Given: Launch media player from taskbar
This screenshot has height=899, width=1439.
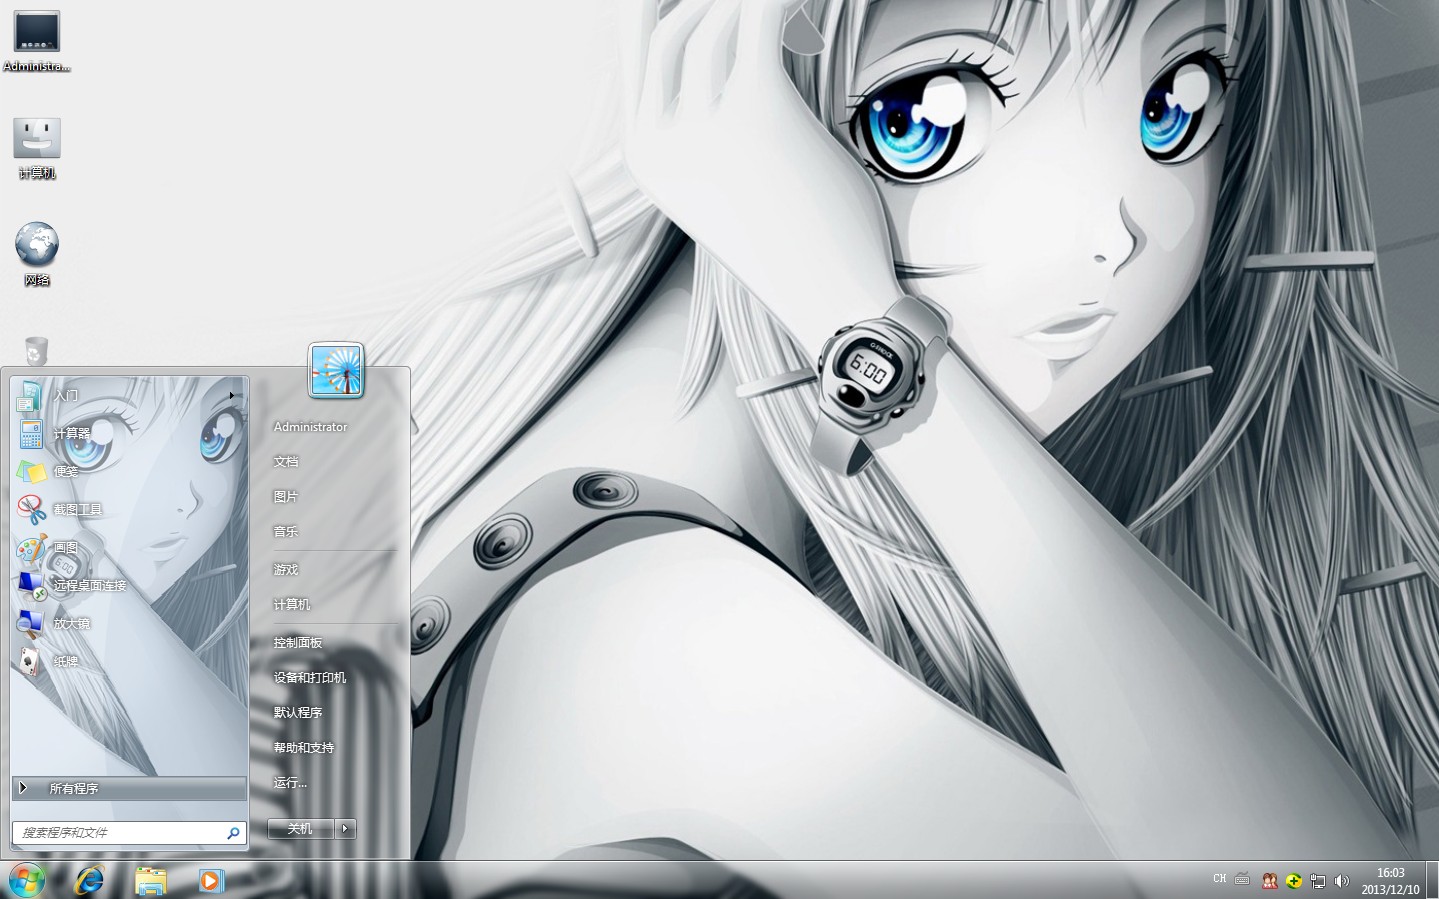Looking at the screenshot, I should pyautogui.click(x=210, y=880).
